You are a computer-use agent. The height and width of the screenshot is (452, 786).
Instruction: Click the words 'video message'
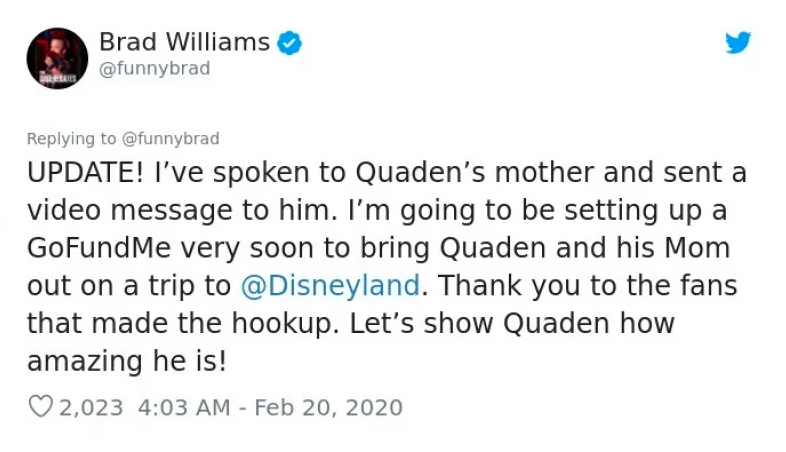pos(130,210)
